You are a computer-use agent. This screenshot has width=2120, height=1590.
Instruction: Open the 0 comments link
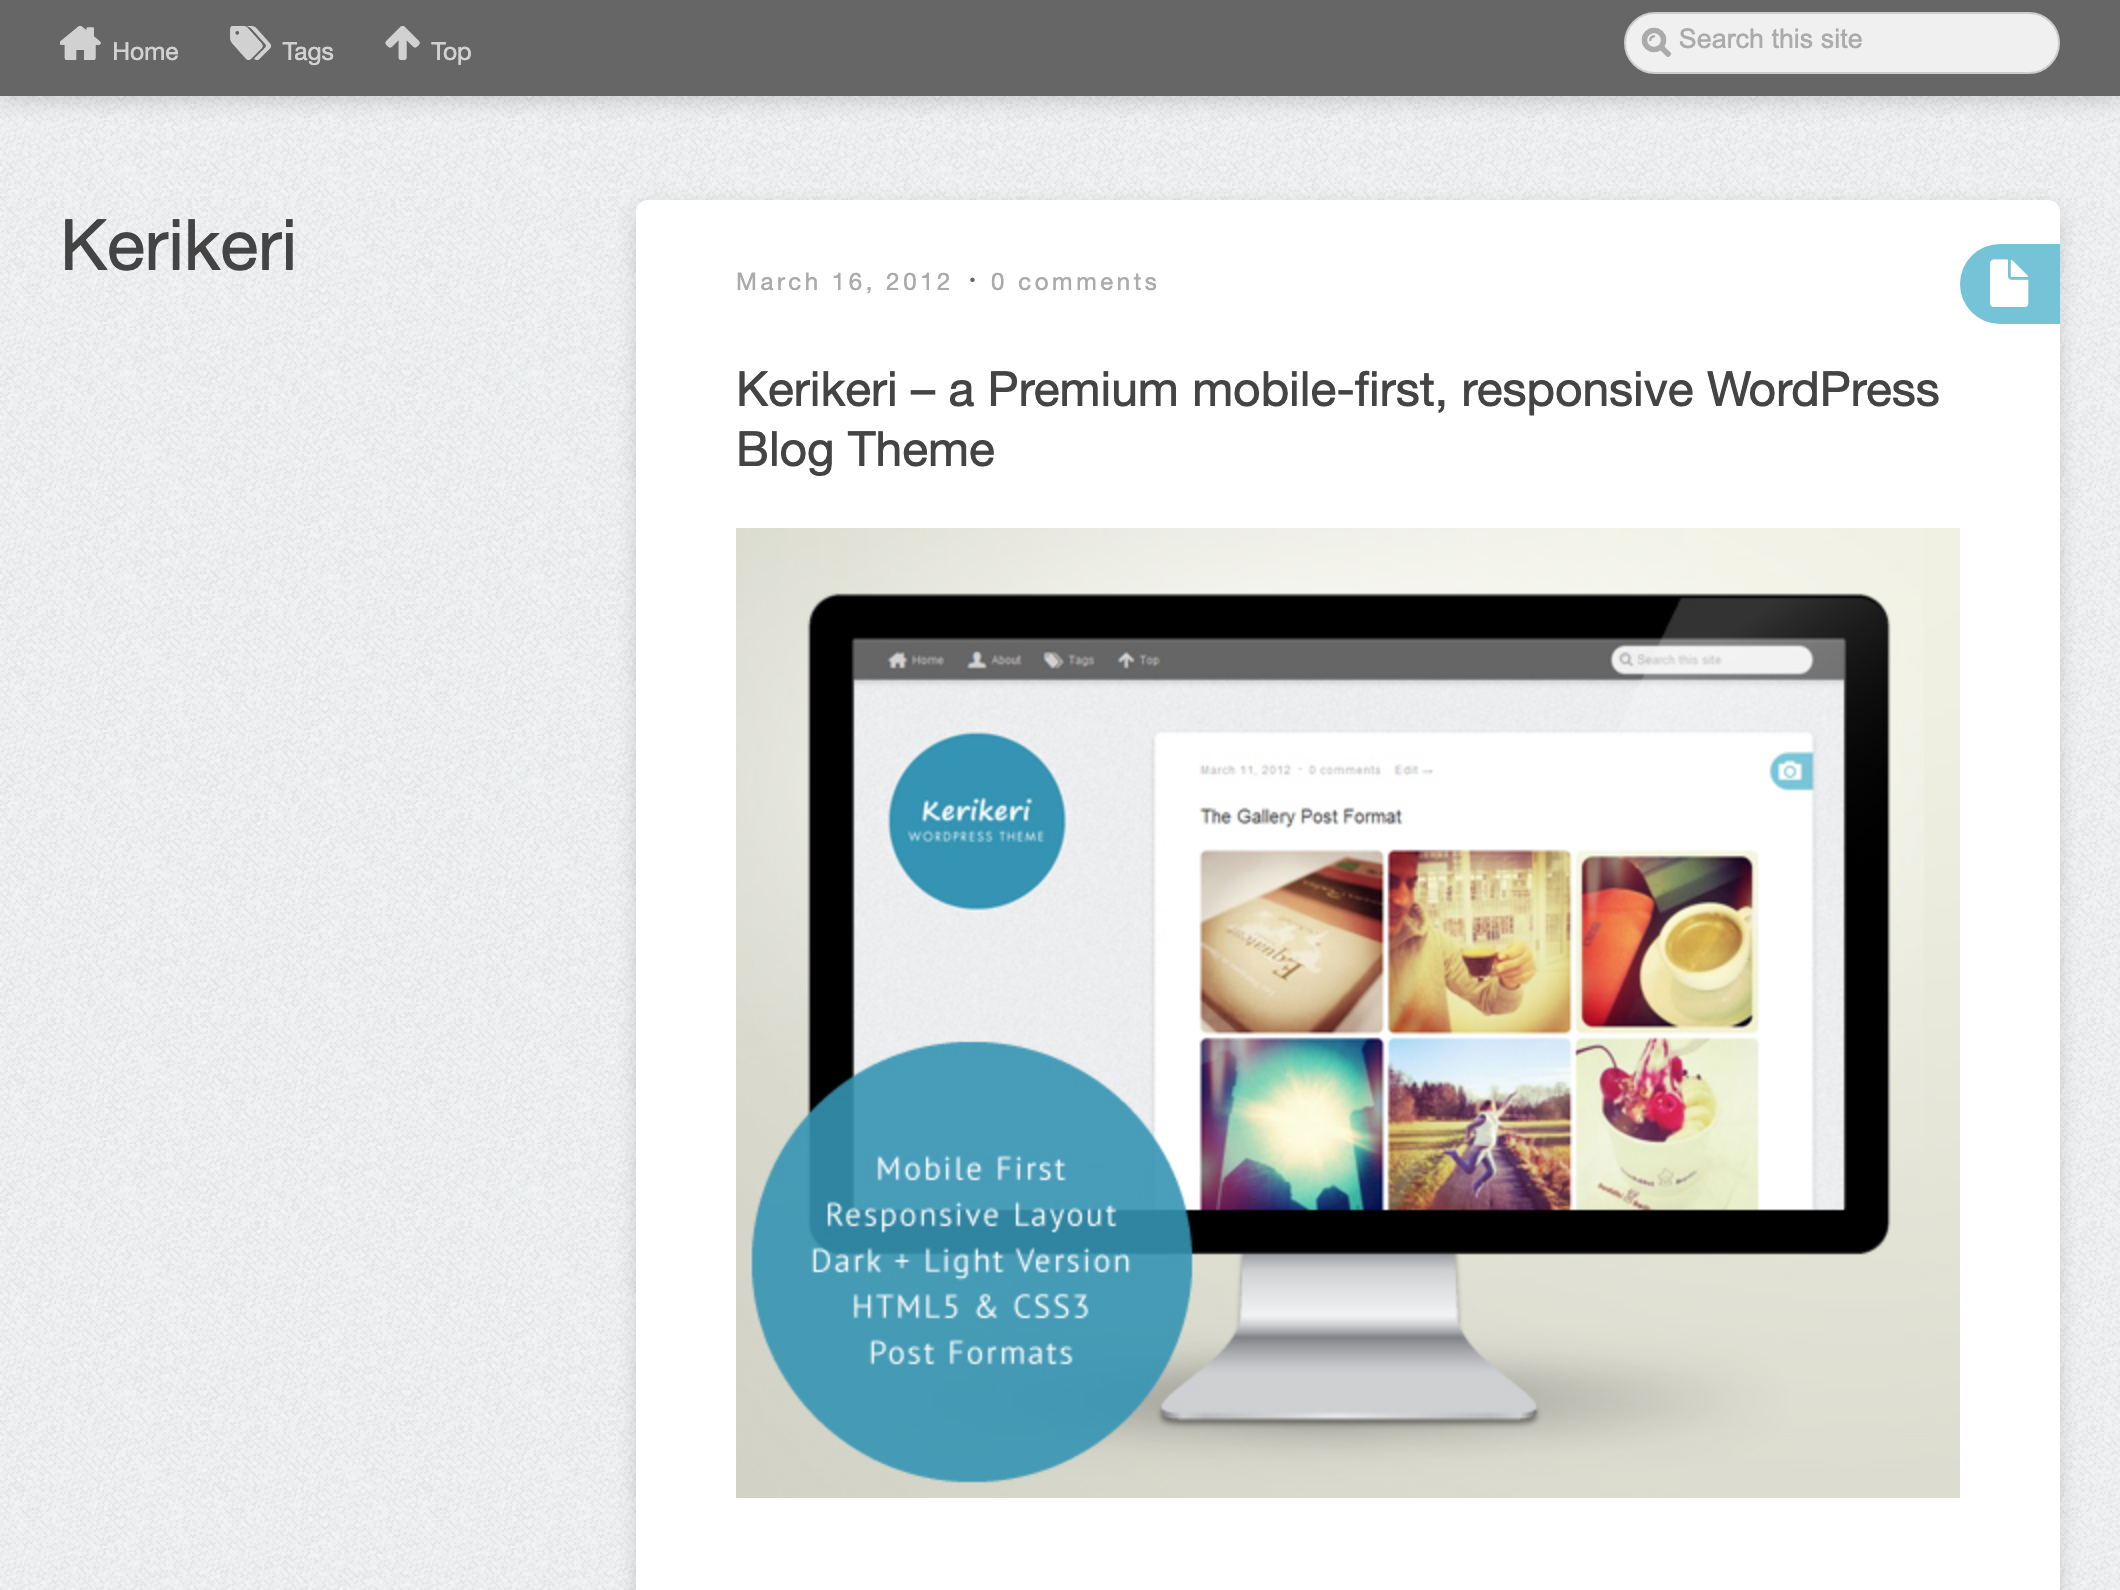1074,282
